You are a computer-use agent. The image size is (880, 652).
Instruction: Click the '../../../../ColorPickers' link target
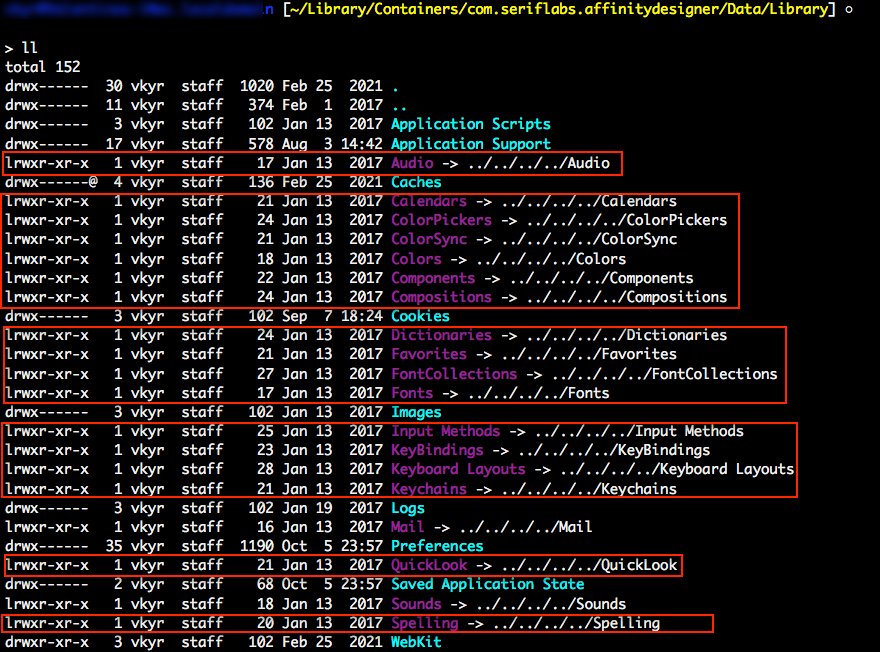click(626, 220)
